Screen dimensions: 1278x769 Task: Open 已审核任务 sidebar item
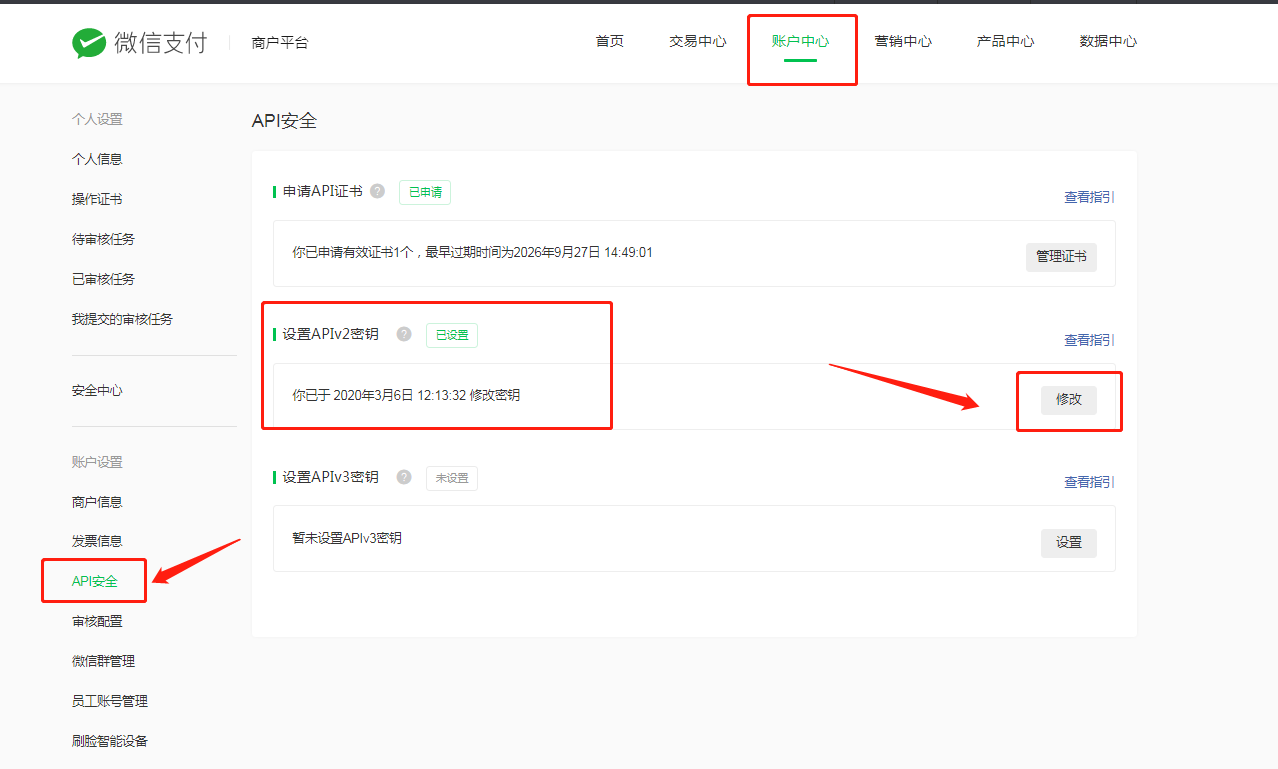103,279
